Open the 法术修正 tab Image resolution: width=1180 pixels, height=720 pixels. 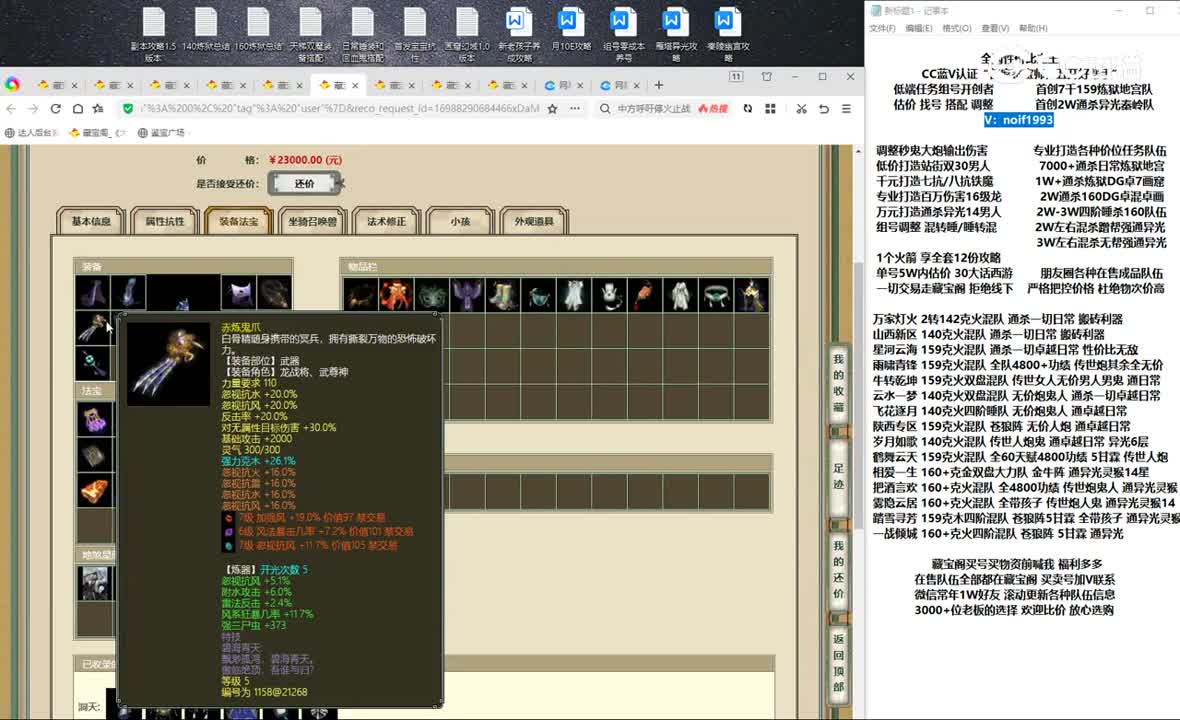pos(386,221)
